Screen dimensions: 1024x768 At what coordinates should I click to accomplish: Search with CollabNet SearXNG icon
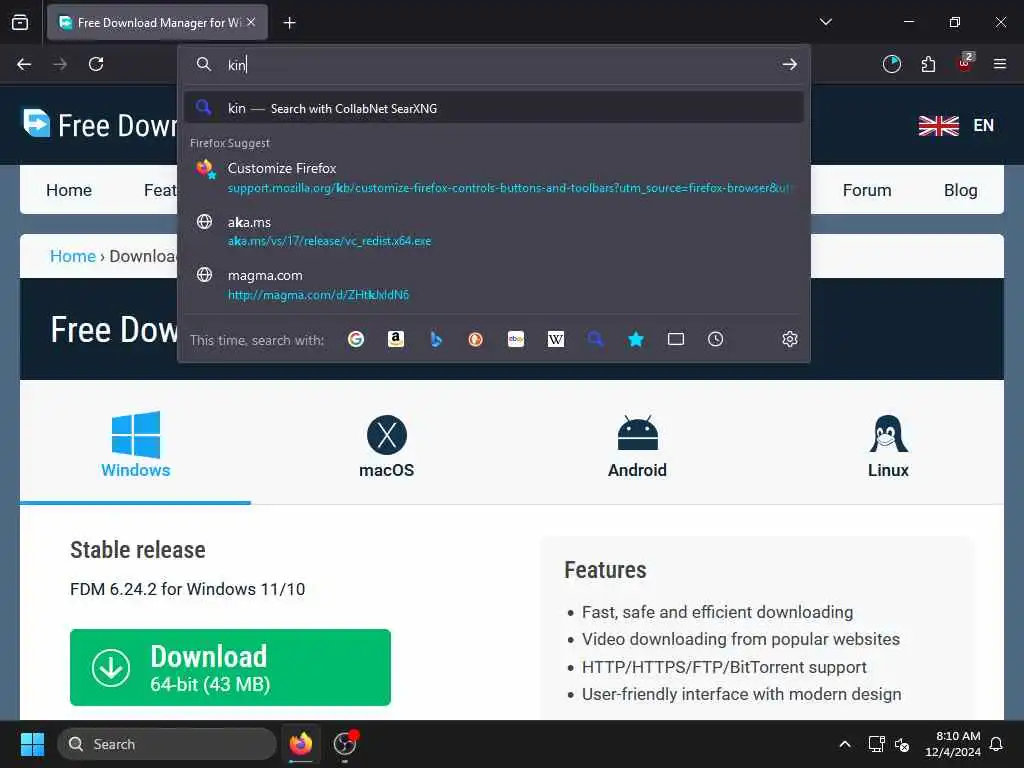596,339
